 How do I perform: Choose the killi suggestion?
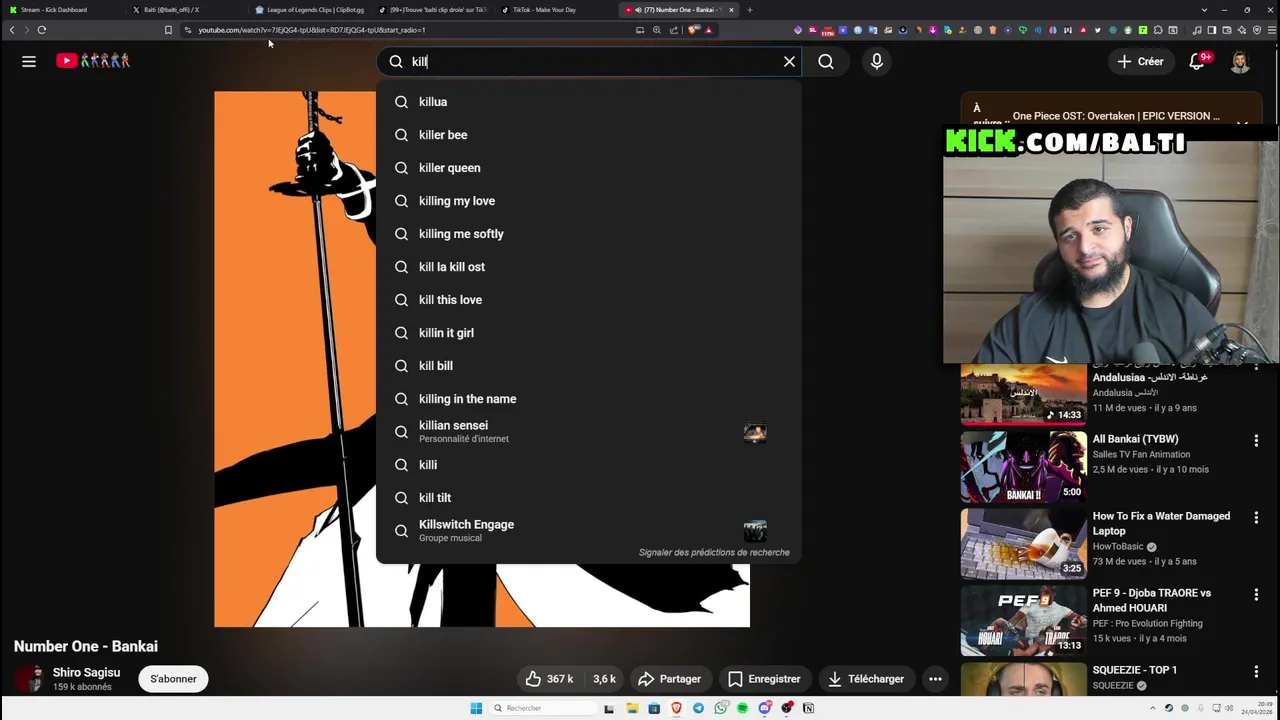589,465
